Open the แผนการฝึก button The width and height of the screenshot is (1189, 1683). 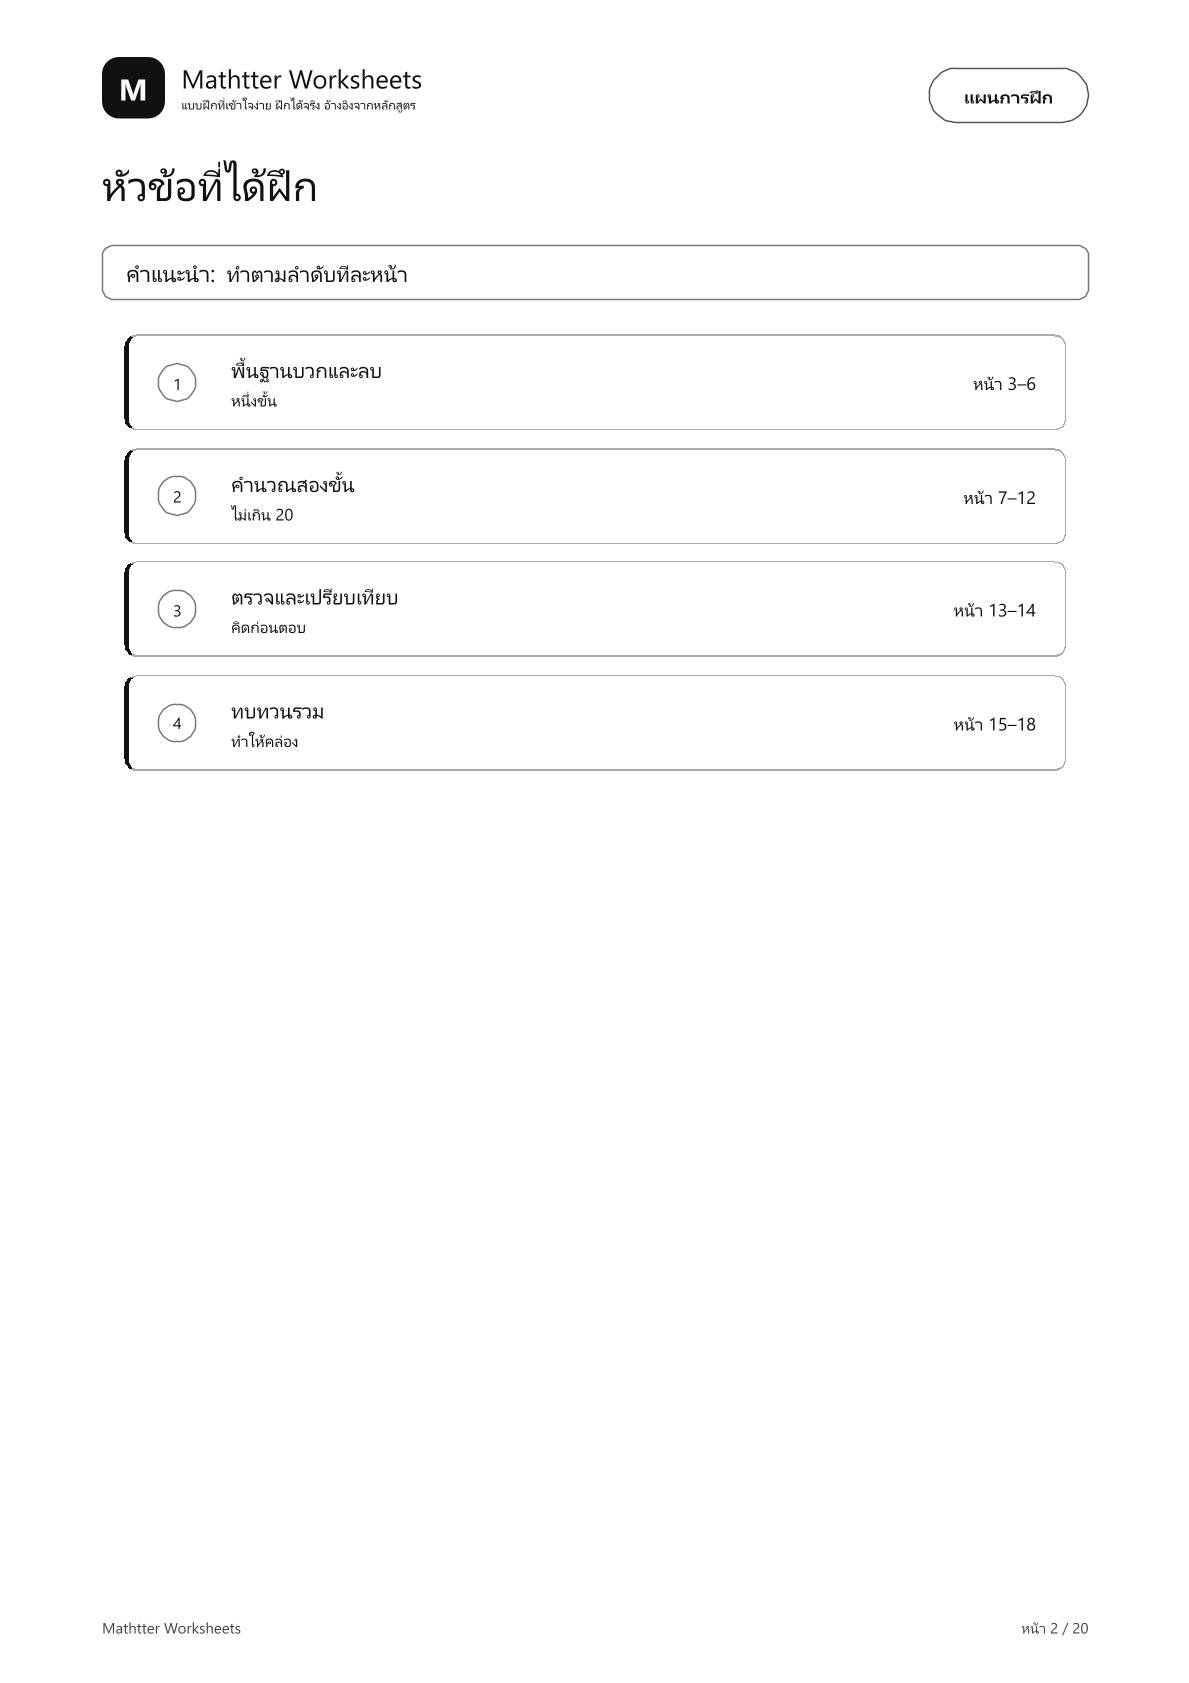(1008, 96)
